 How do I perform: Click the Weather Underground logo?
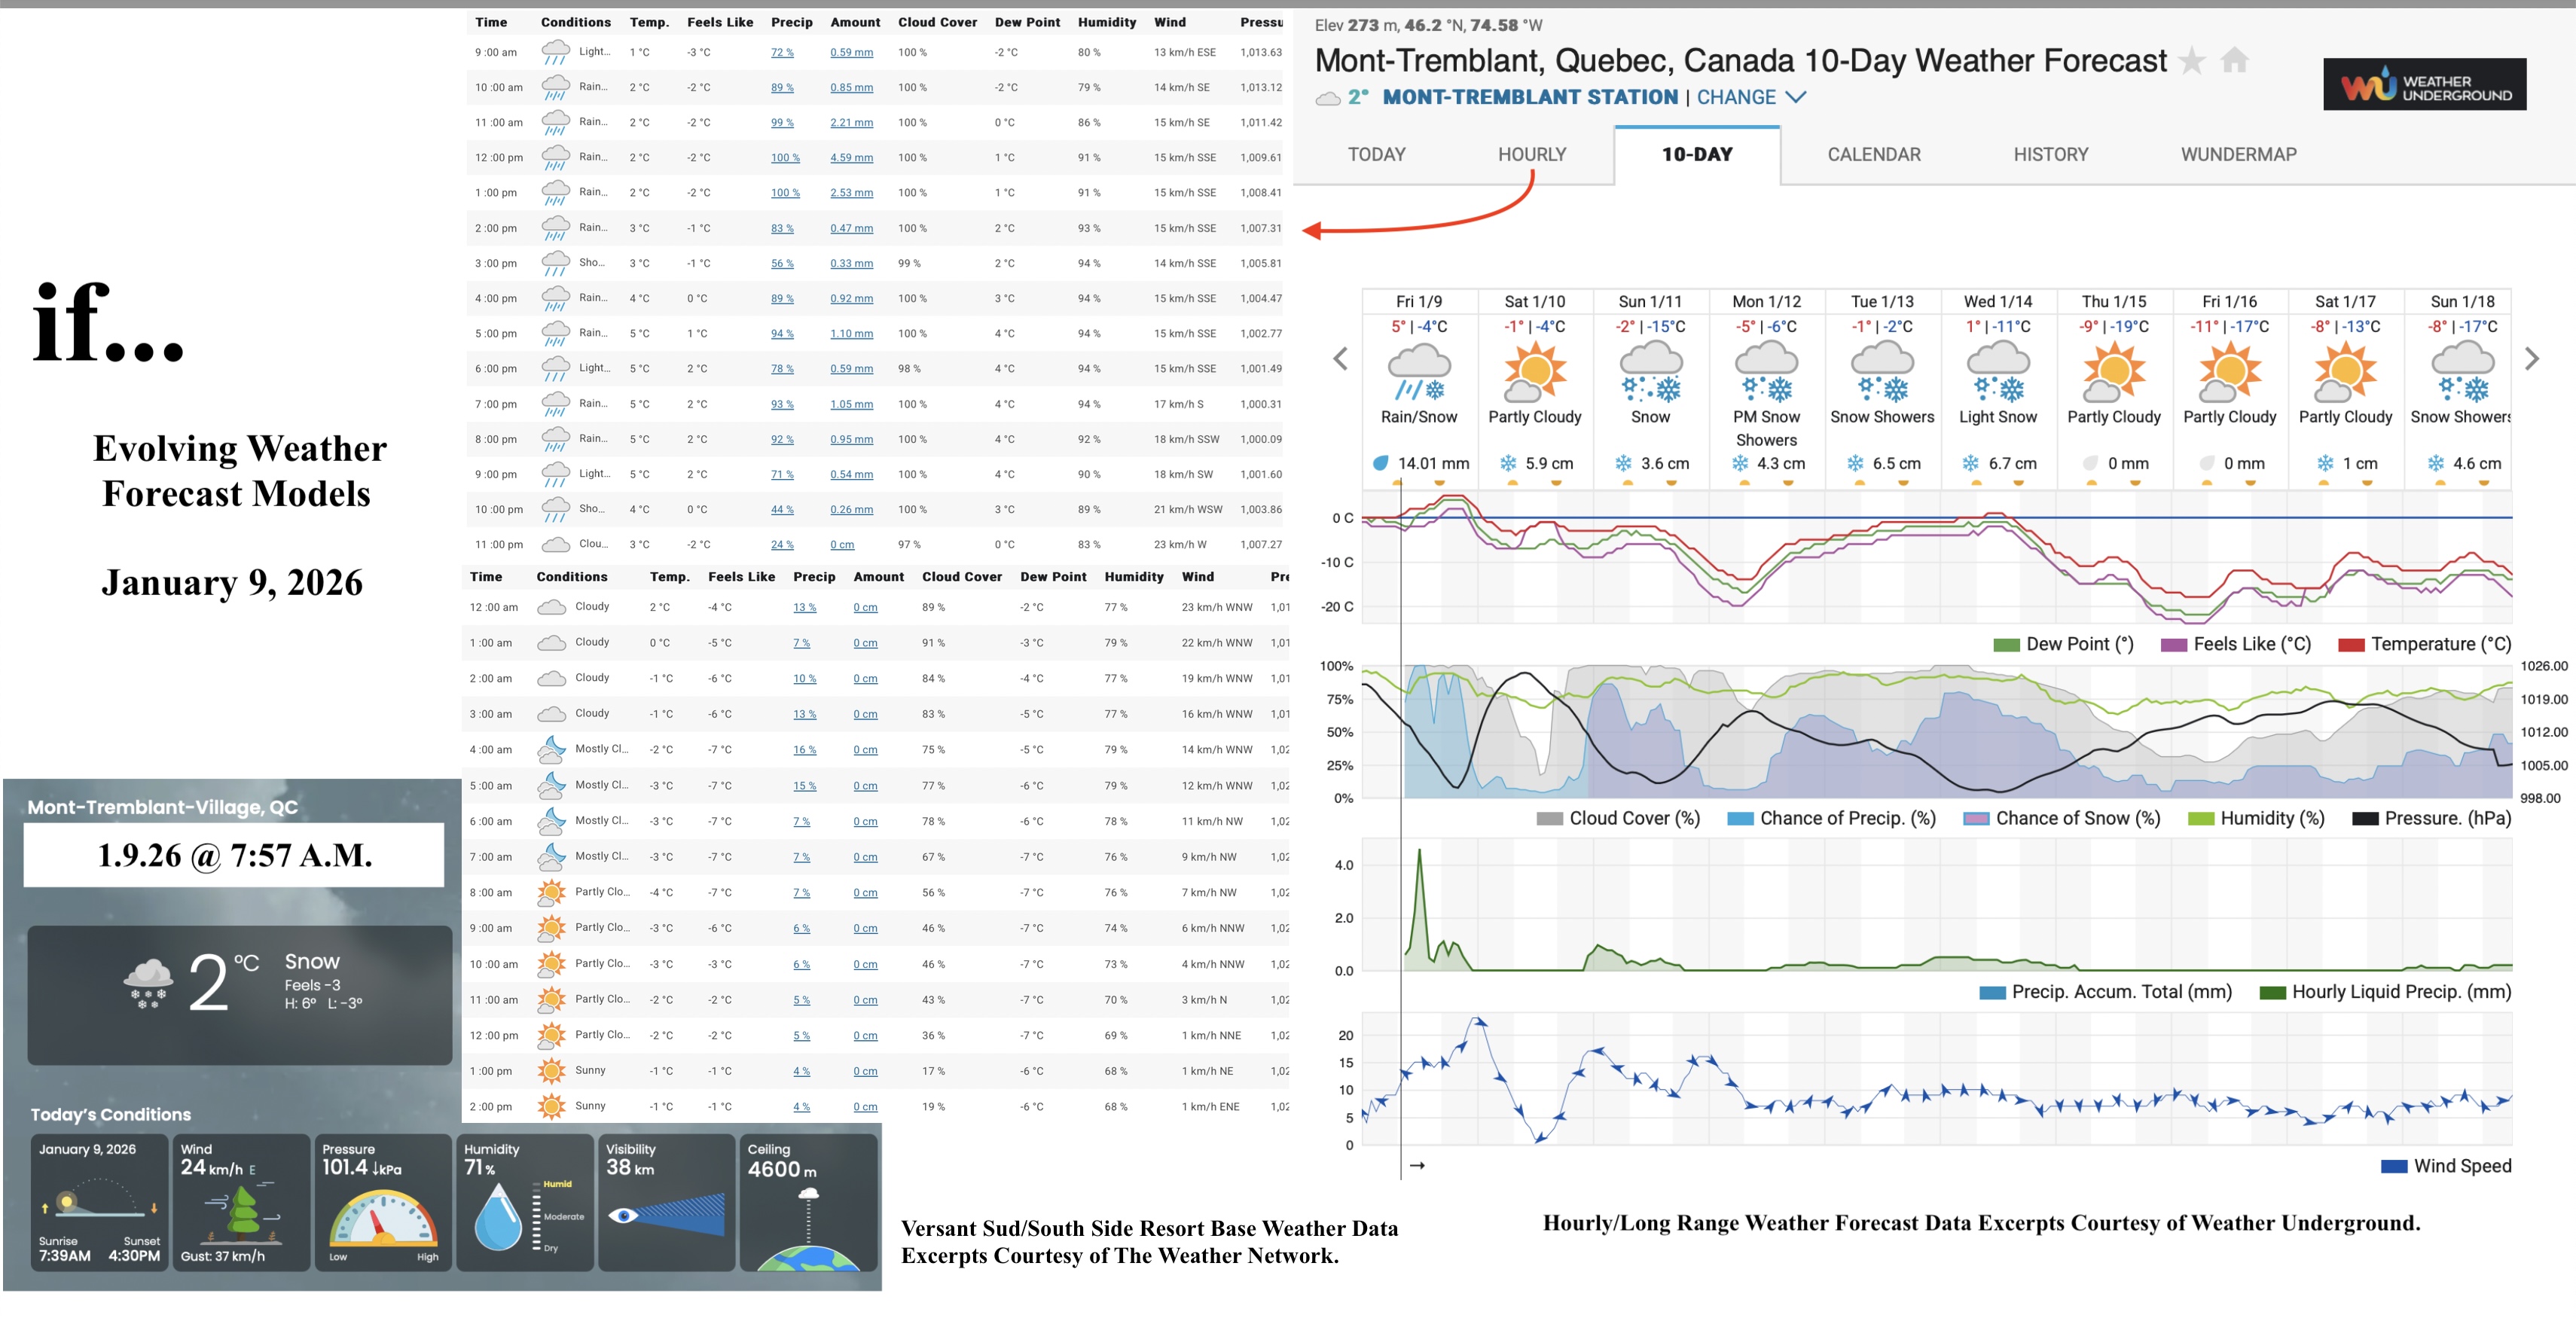[2424, 84]
